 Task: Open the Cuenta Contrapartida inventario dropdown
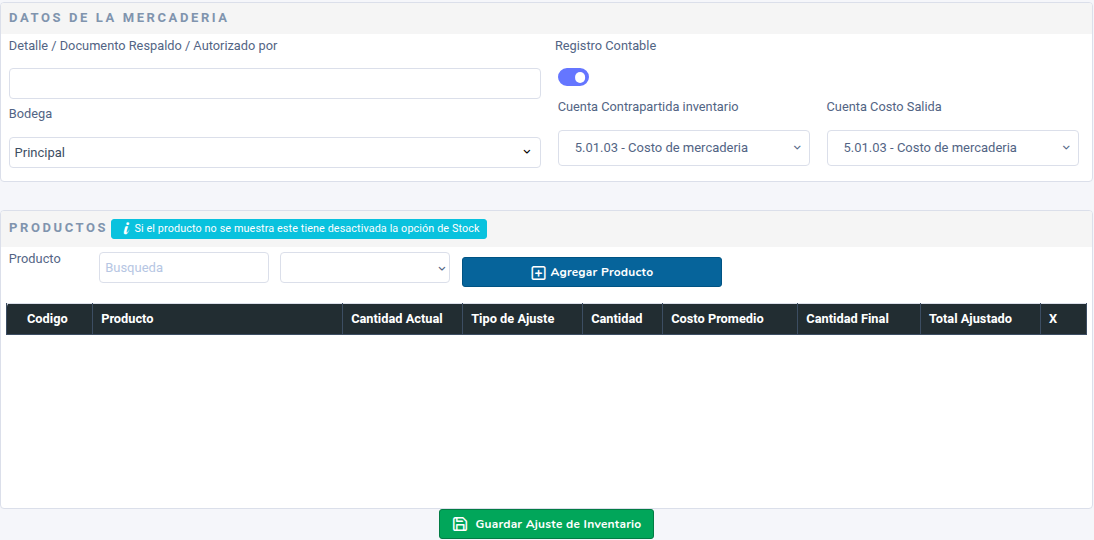click(684, 148)
